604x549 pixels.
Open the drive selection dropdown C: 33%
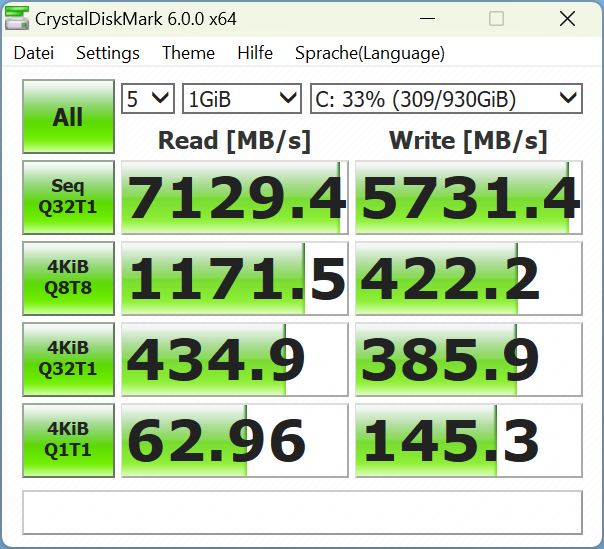(446, 99)
